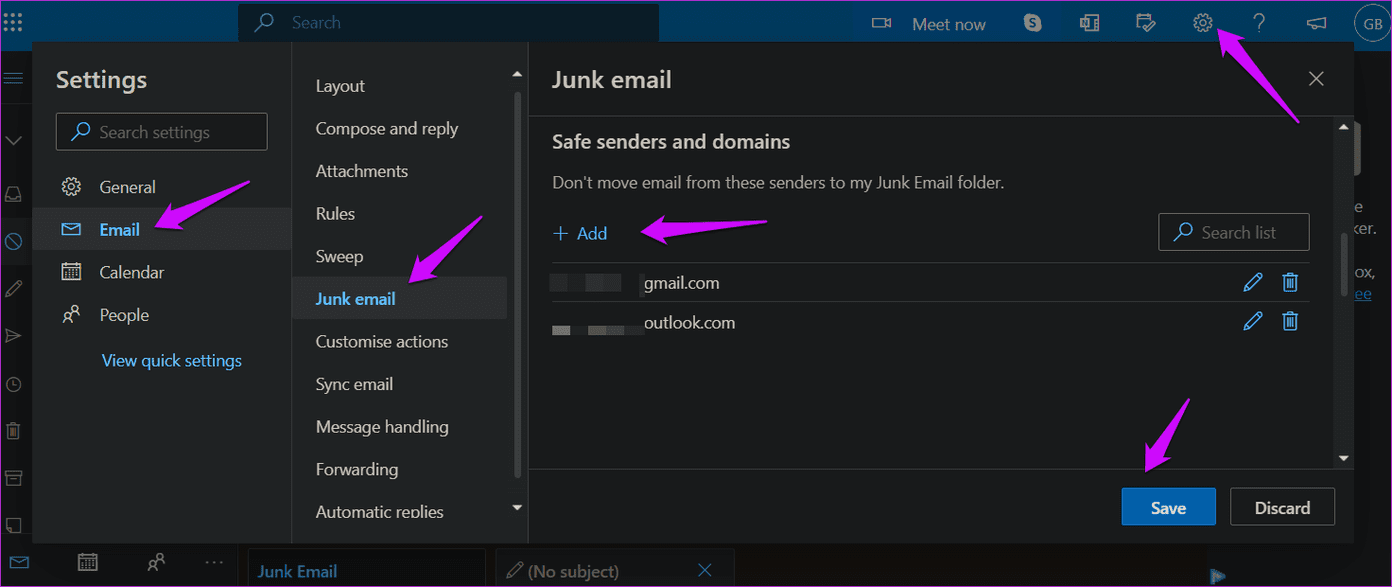This screenshot has width=1392, height=587.
Task: Delete the outlook.com safe sender entry
Action: pyautogui.click(x=1290, y=321)
